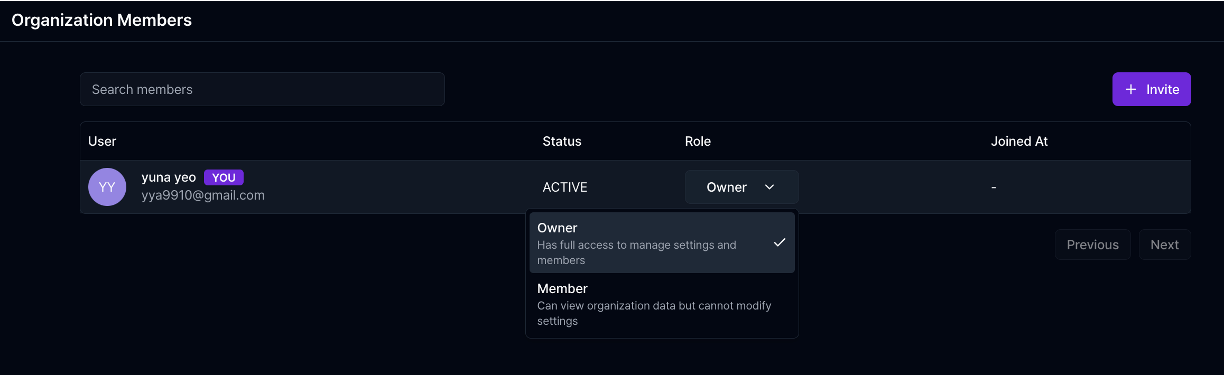Click the Joined At column header
The image size is (1224, 376).
[1019, 141]
